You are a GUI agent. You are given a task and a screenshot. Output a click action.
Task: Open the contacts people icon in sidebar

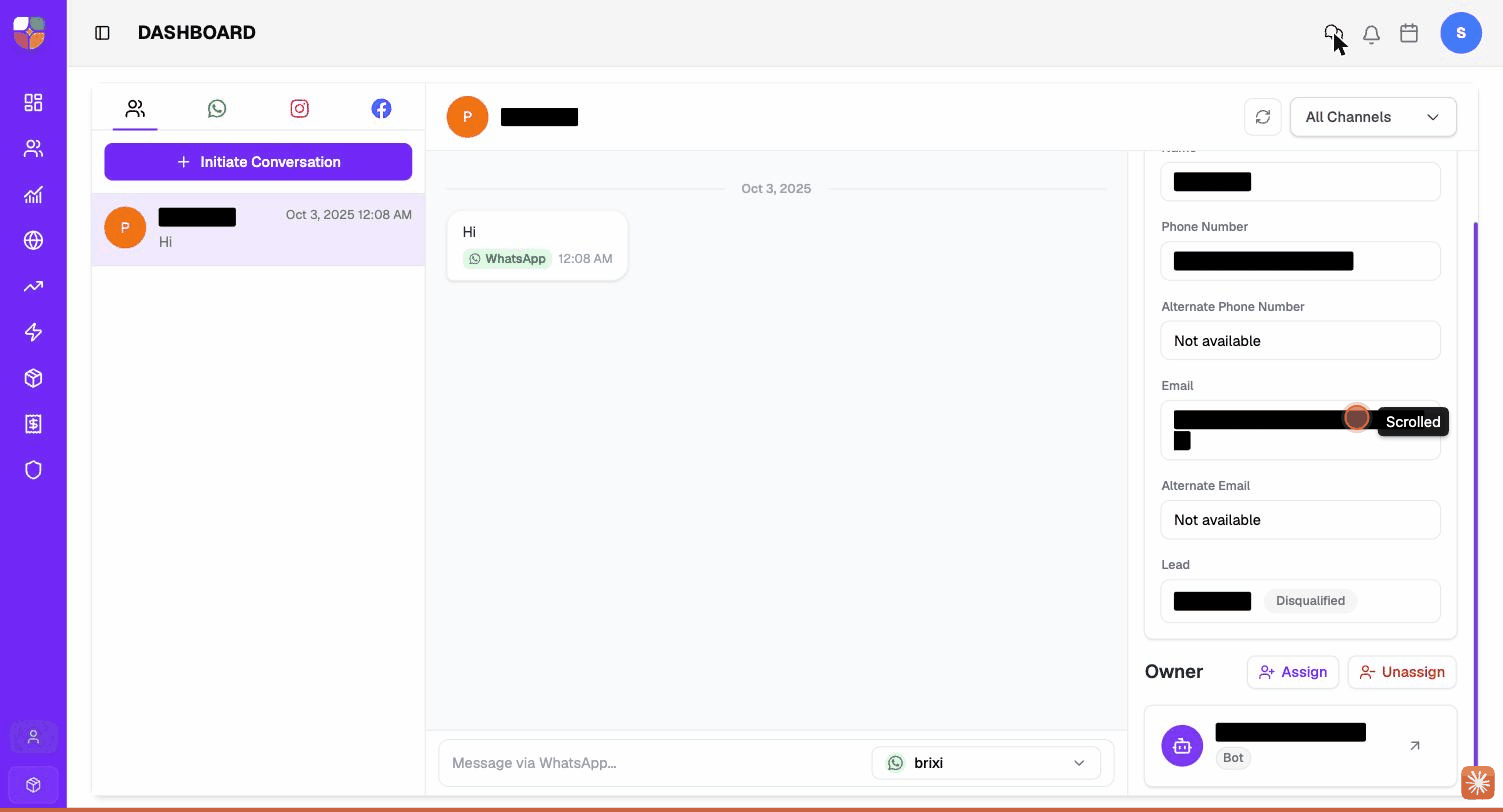(33, 148)
